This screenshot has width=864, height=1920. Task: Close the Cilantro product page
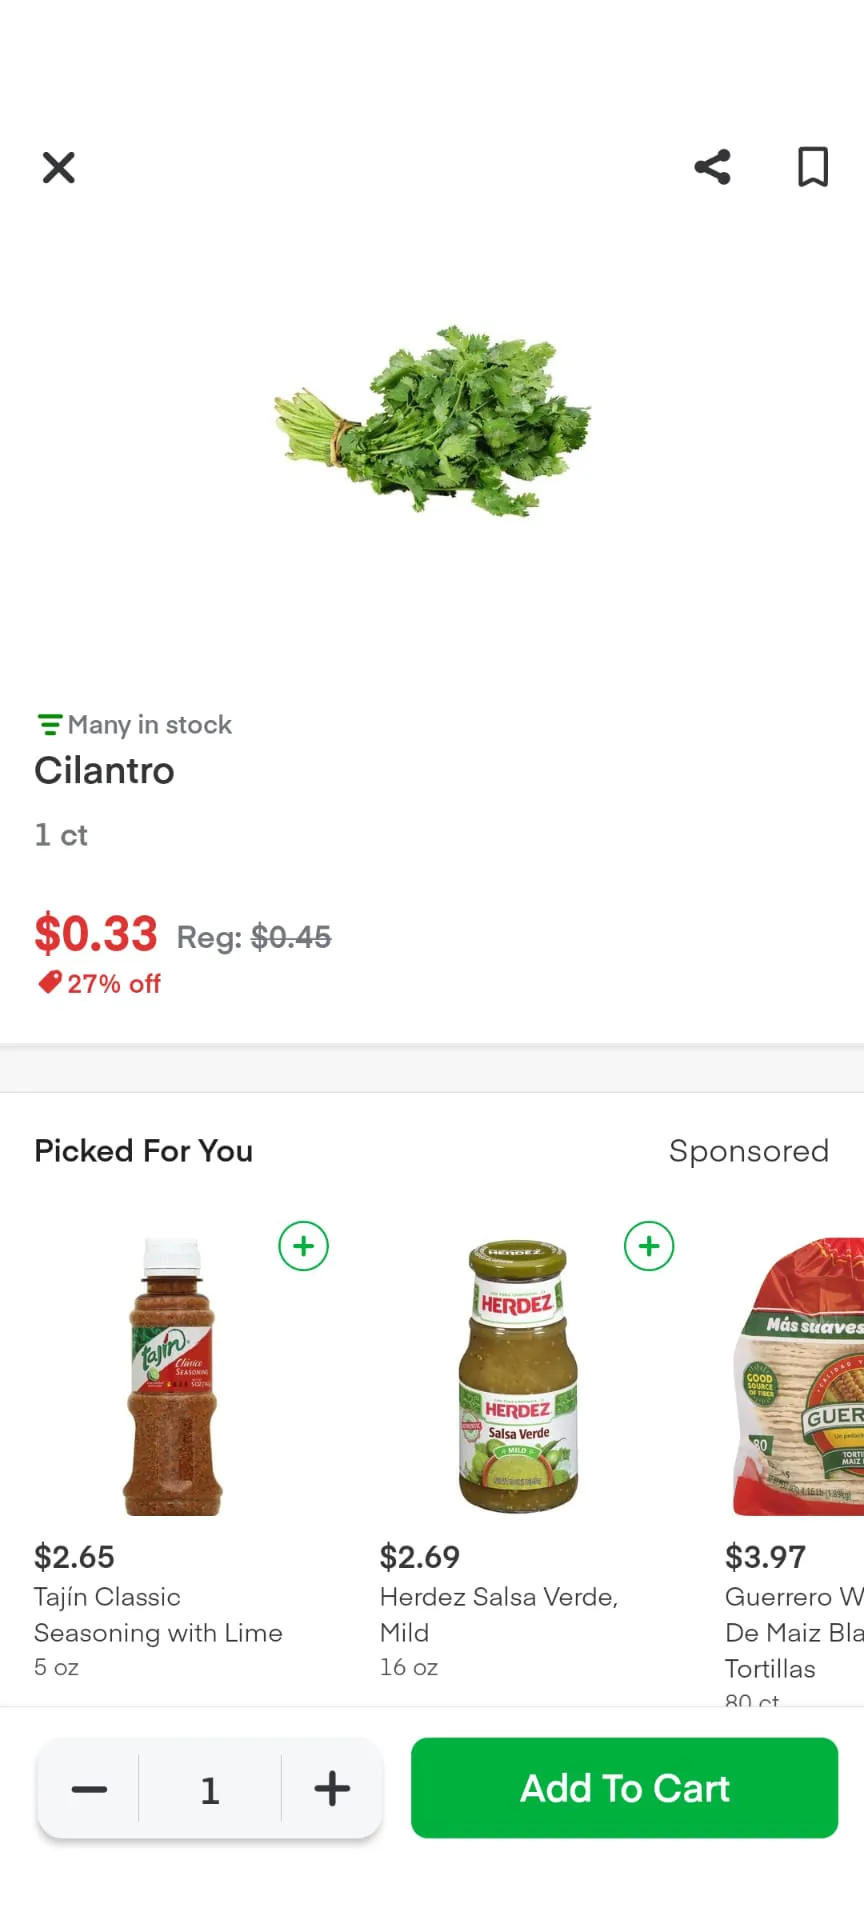click(x=59, y=167)
